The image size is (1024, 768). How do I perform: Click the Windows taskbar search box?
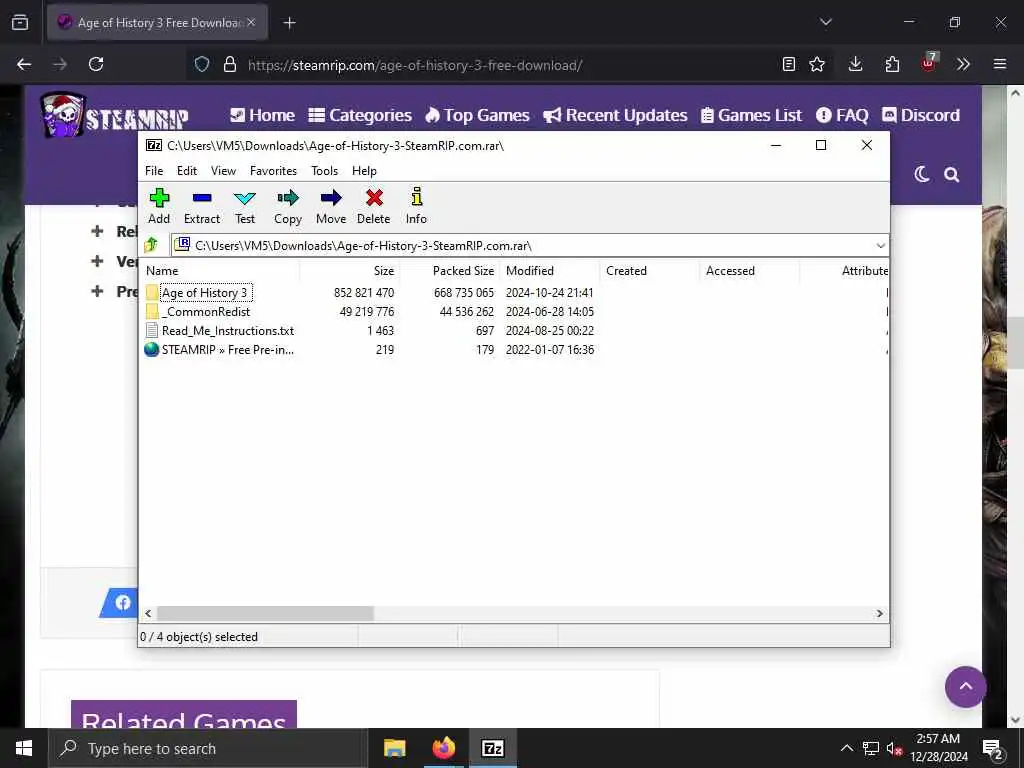coord(208,748)
